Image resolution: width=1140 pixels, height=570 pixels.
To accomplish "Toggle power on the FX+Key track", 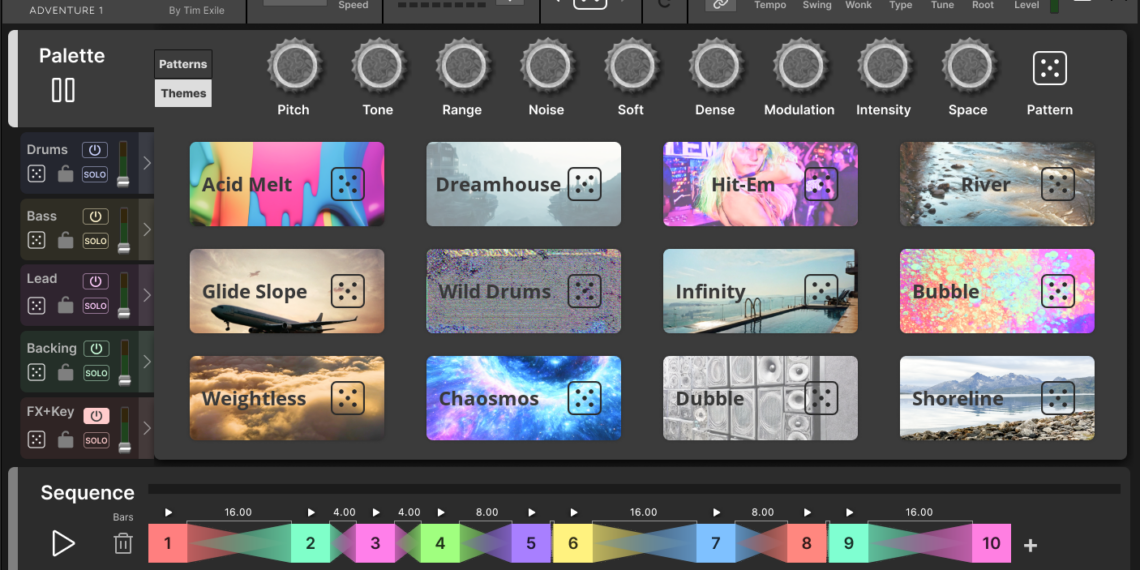I will click(x=95, y=414).
